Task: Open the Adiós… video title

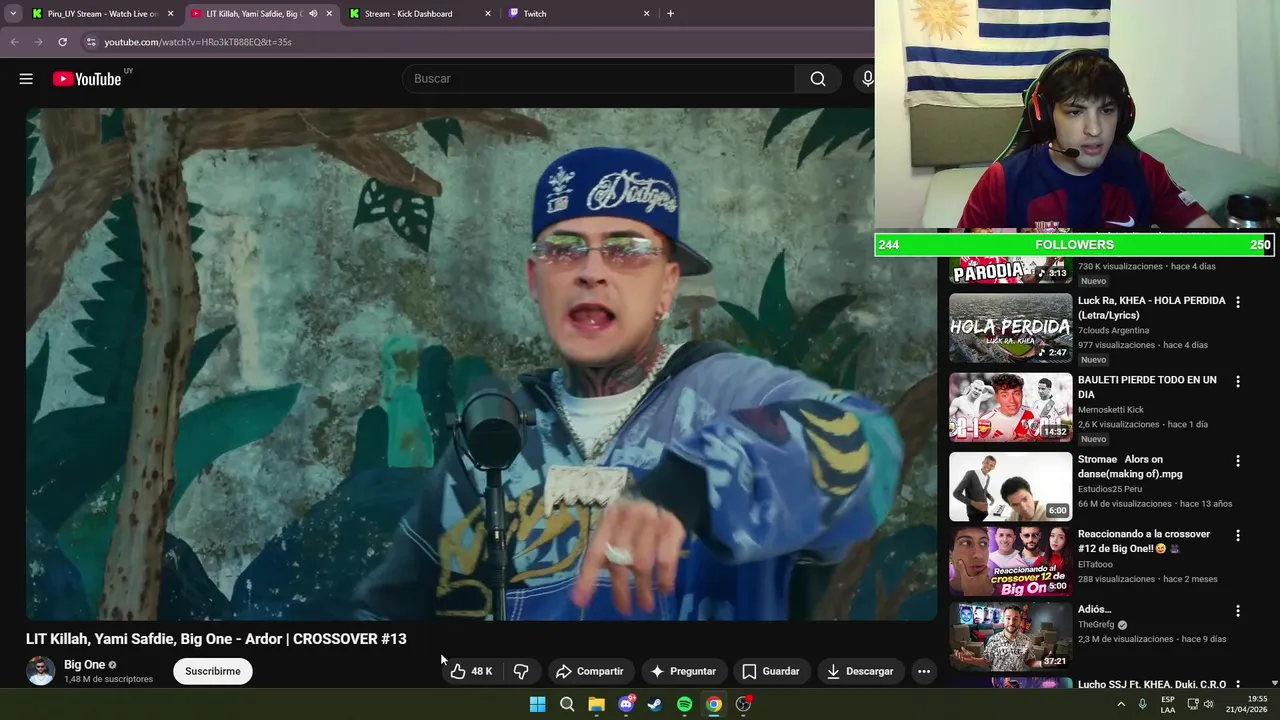Action: coord(1094,609)
